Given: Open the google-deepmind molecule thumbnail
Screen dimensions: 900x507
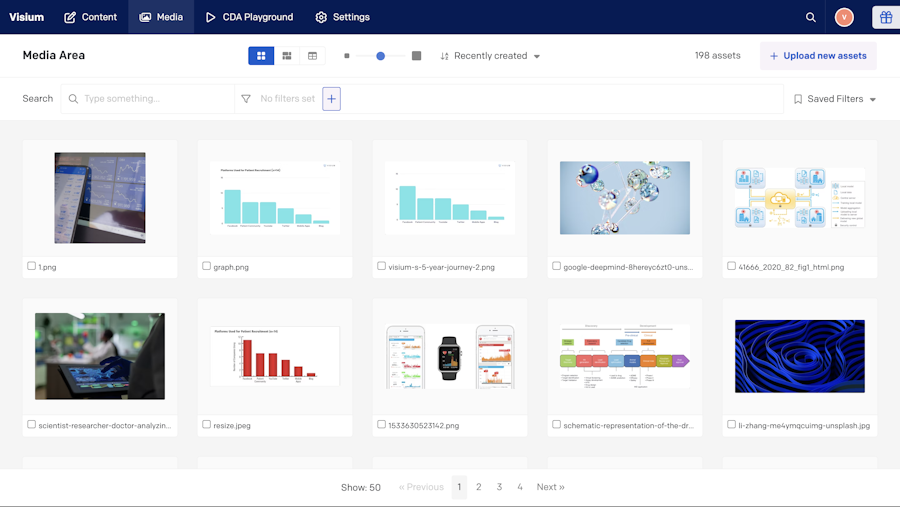Looking at the screenshot, I should (625, 198).
